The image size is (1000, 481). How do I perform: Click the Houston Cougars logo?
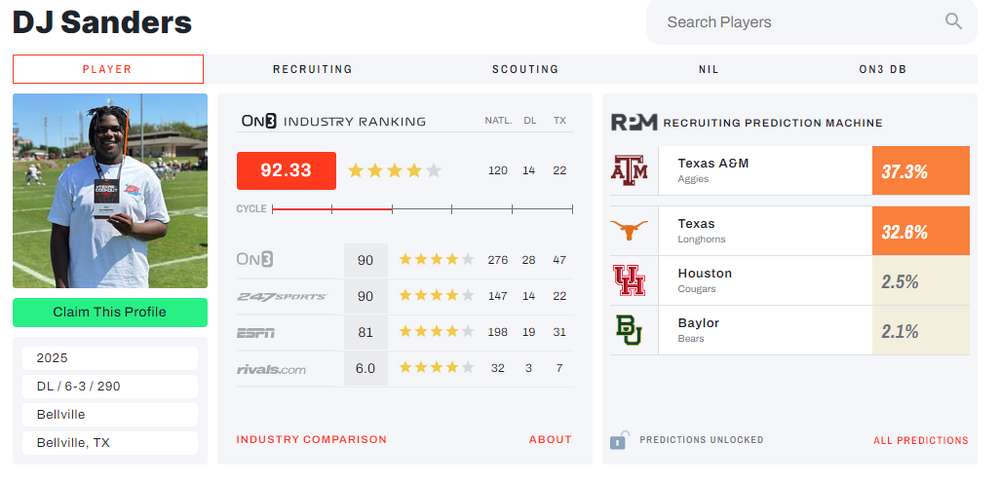(629, 281)
